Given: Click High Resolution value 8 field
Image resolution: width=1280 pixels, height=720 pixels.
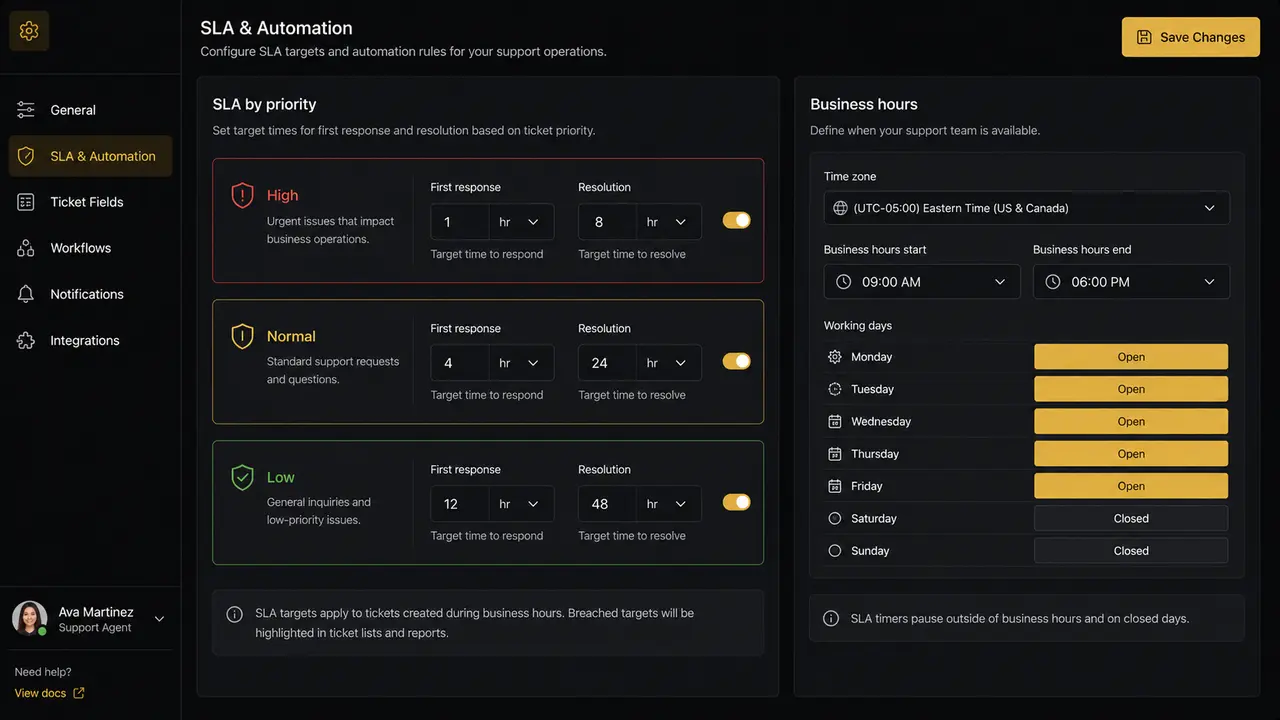Looking at the screenshot, I should coord(608,222).
